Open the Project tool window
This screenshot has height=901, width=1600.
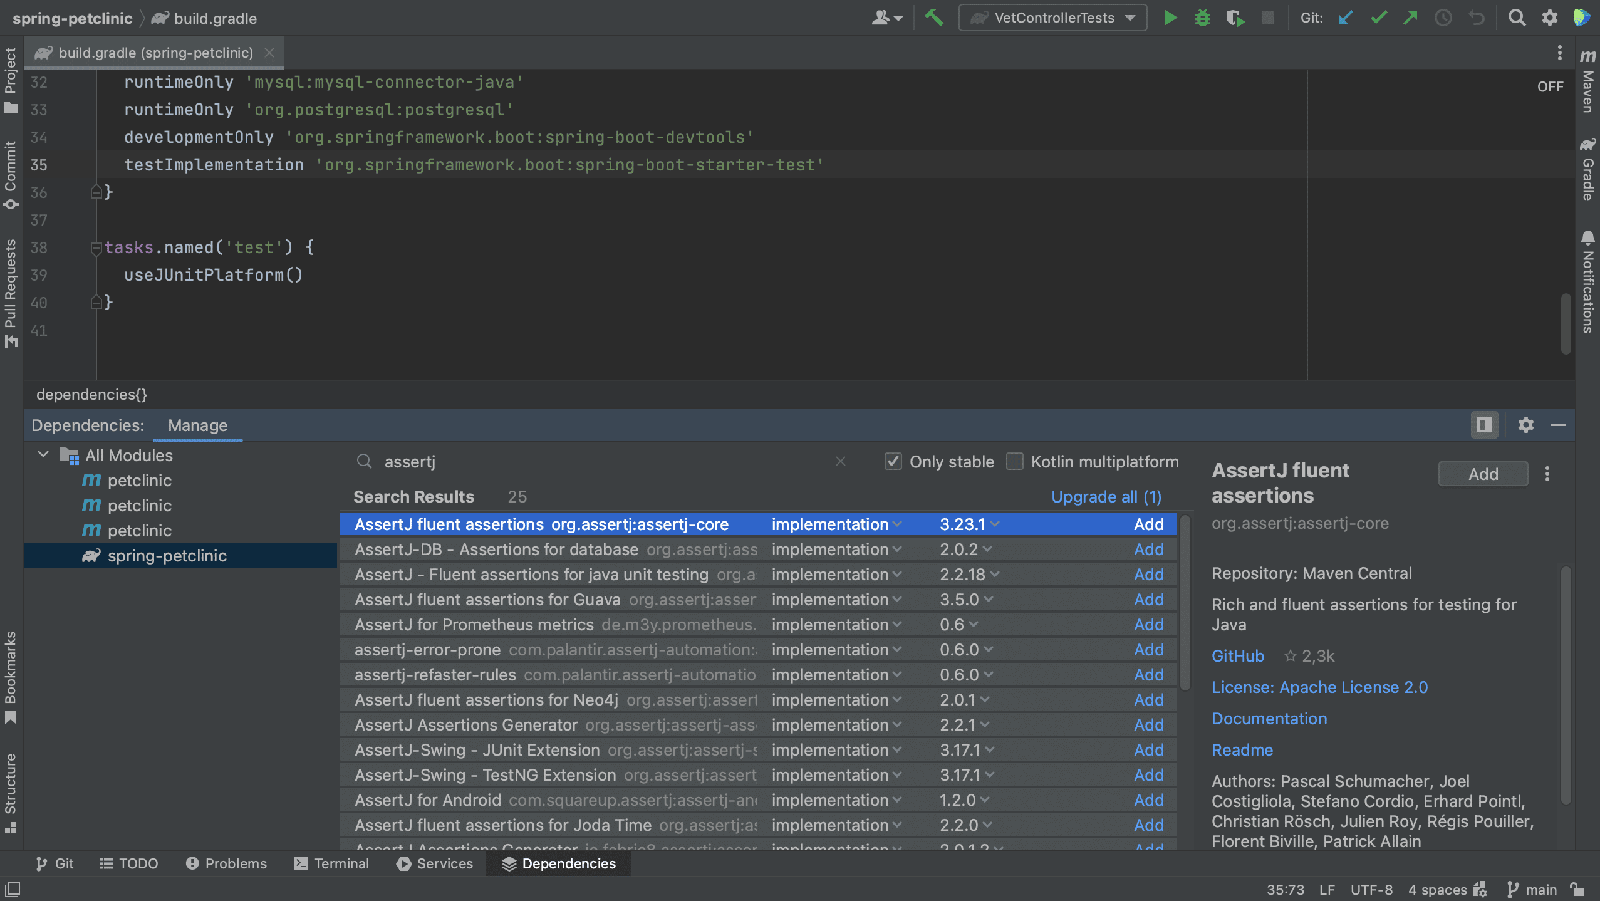coord(11,81)
